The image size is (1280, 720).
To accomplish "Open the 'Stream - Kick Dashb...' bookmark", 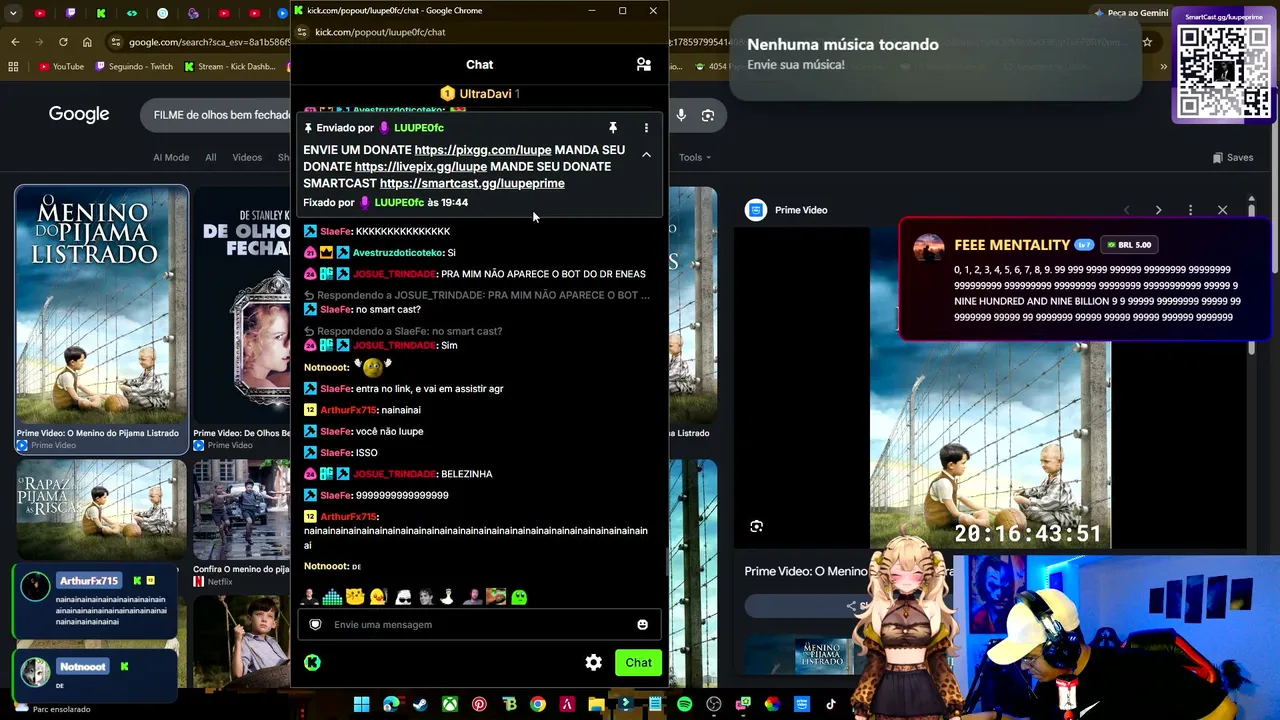I will coord(231,67).
